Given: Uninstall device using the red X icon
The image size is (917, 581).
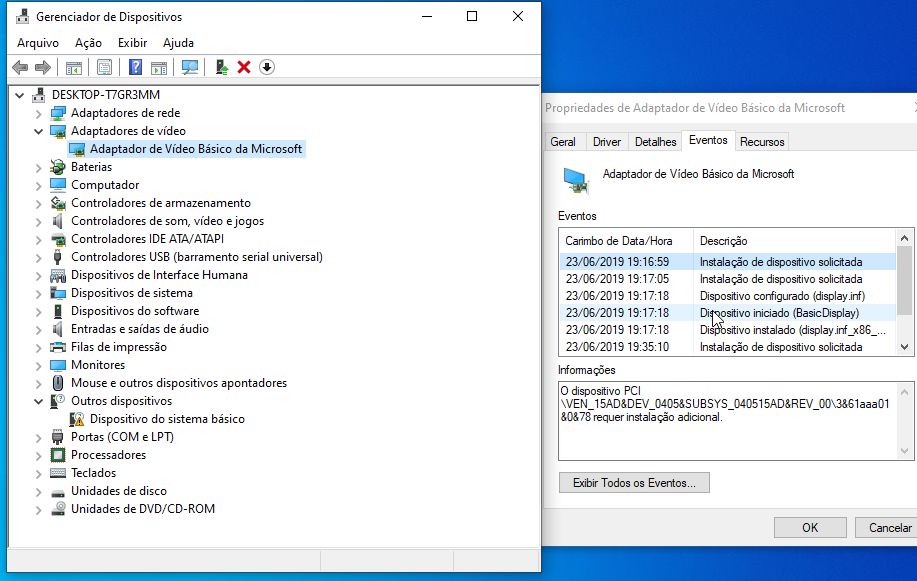Looking at the screenshot, I should (244, 67).
